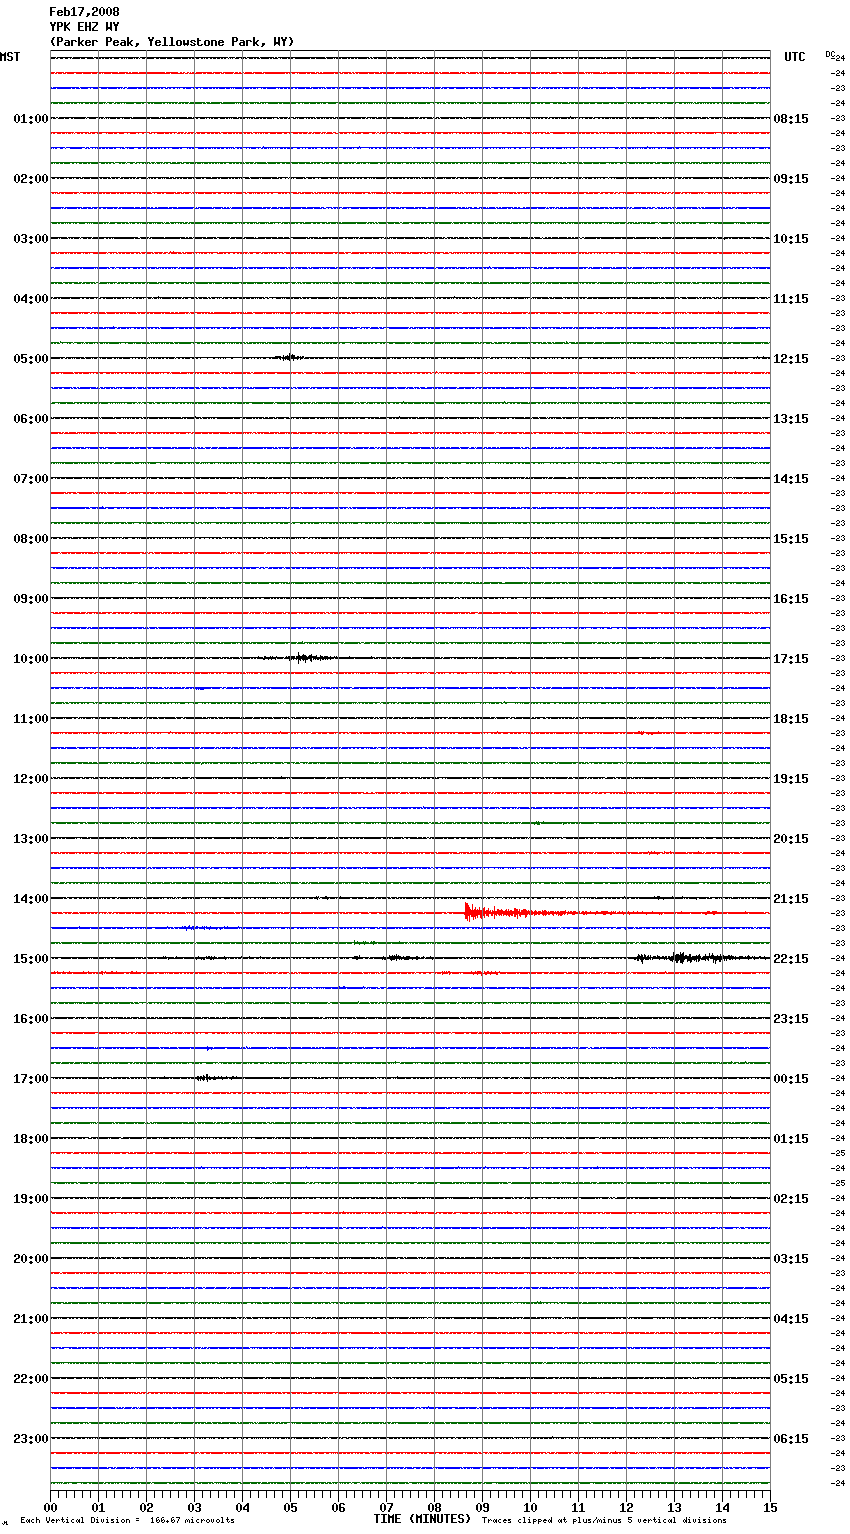Click the 14:15 UTC time label
This screenshot has height=1534, width=850.
(791, 479)
